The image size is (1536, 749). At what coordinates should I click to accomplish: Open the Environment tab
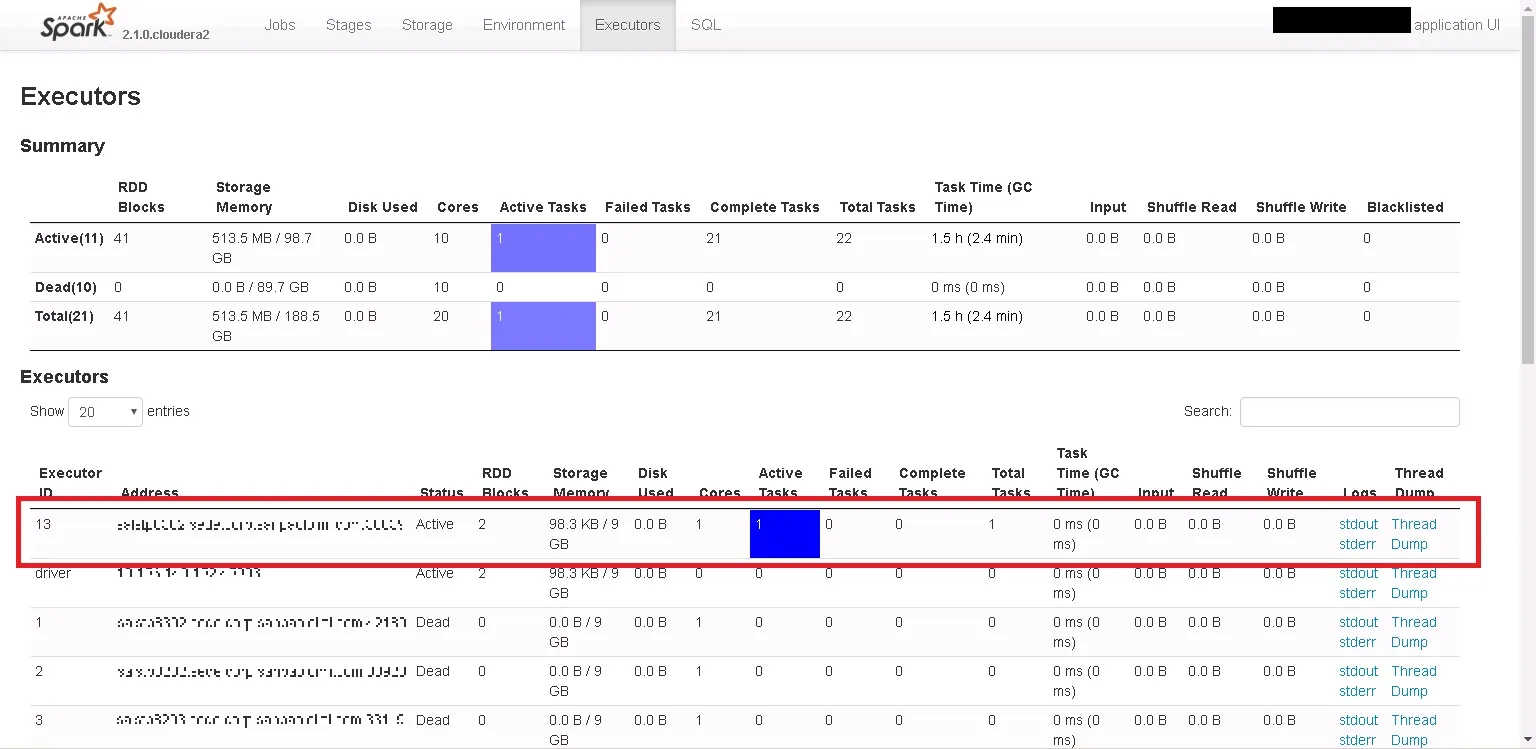click(x=524, y=25)
